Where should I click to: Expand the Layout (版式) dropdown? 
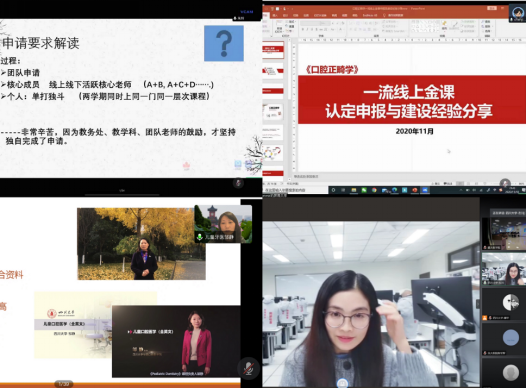[x=292, y=22]
